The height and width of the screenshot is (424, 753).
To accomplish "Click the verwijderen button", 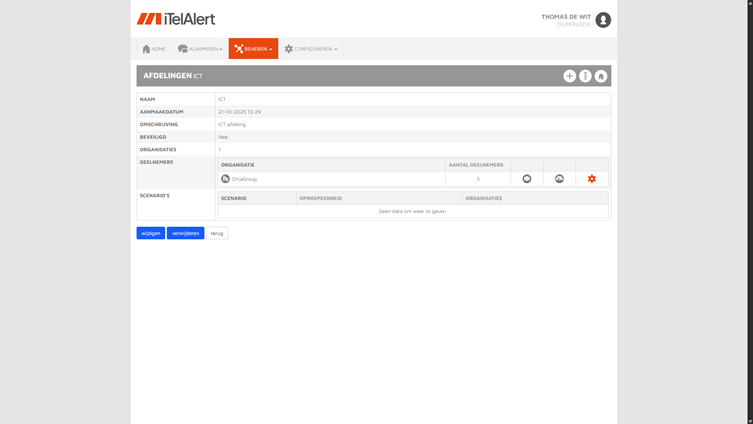I will (x=185, y=233).
